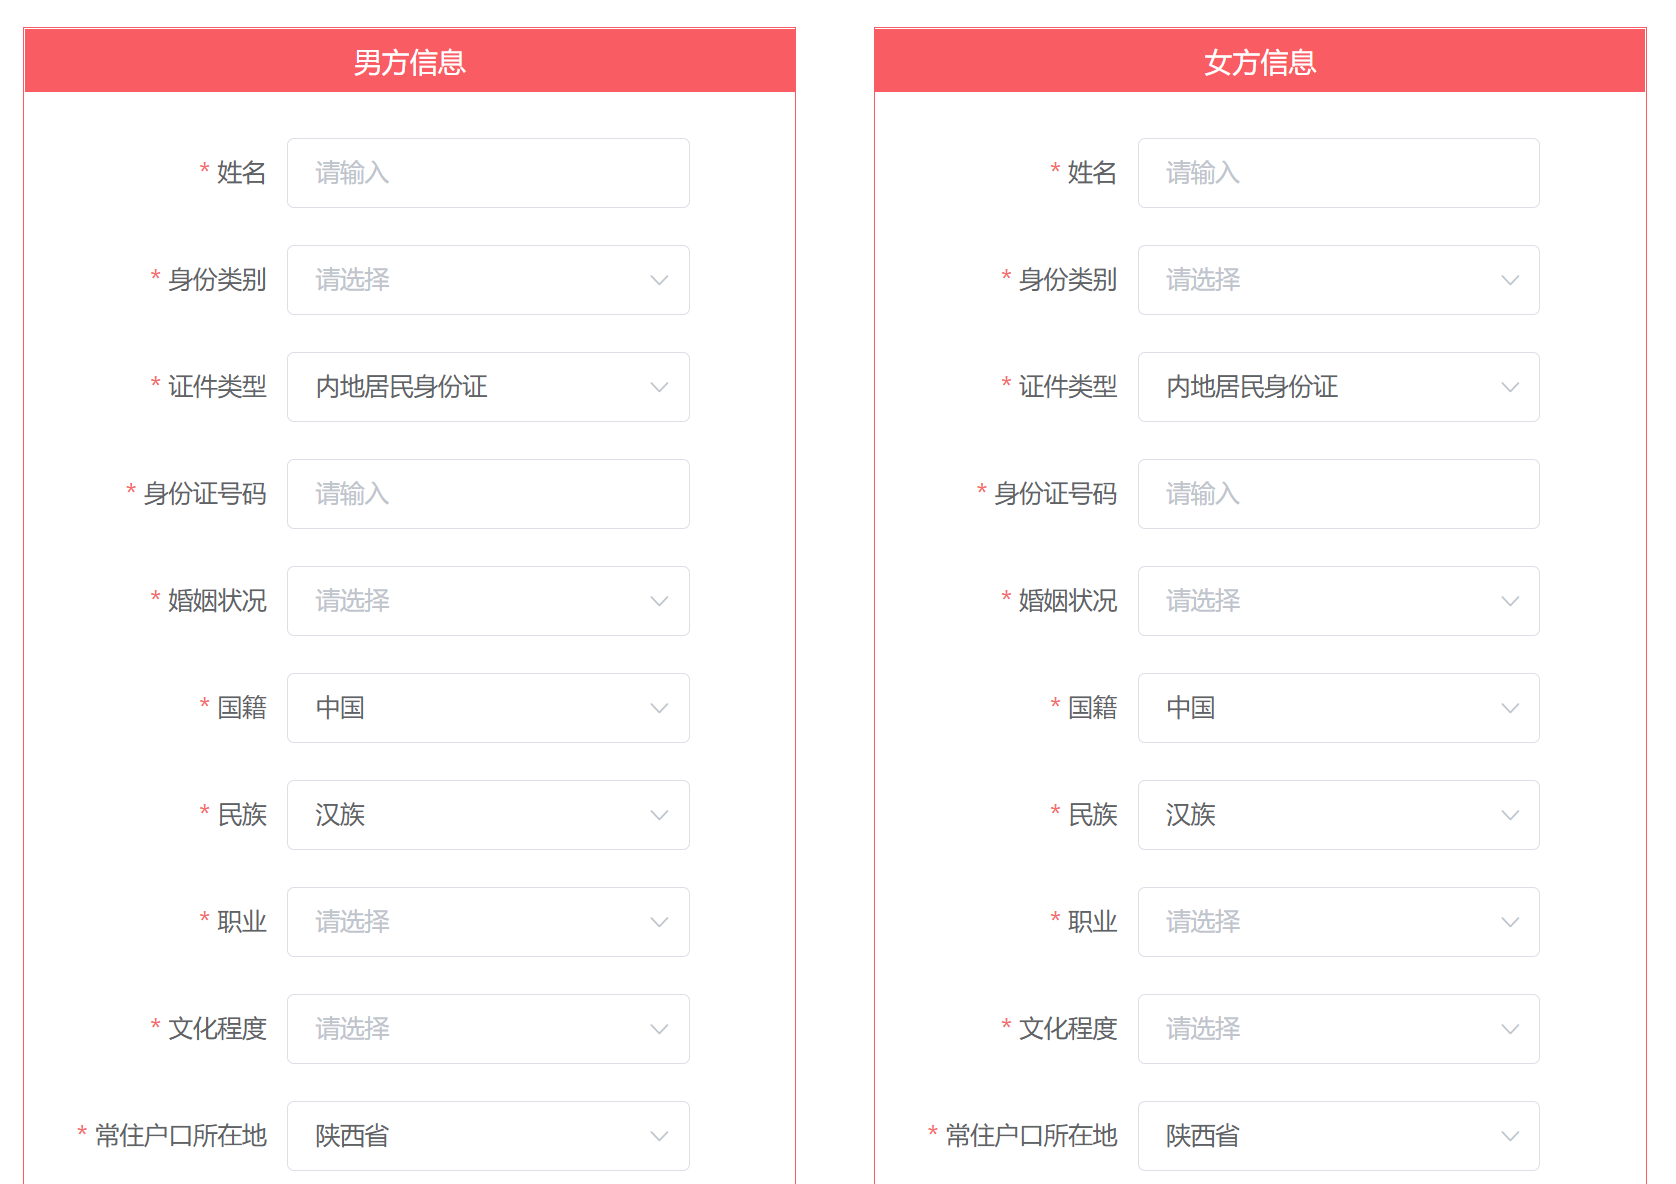The width and height of the screenshot is (1676, 1184).
Task: Open female identity category dropdown
Action: coord(1338,280)
